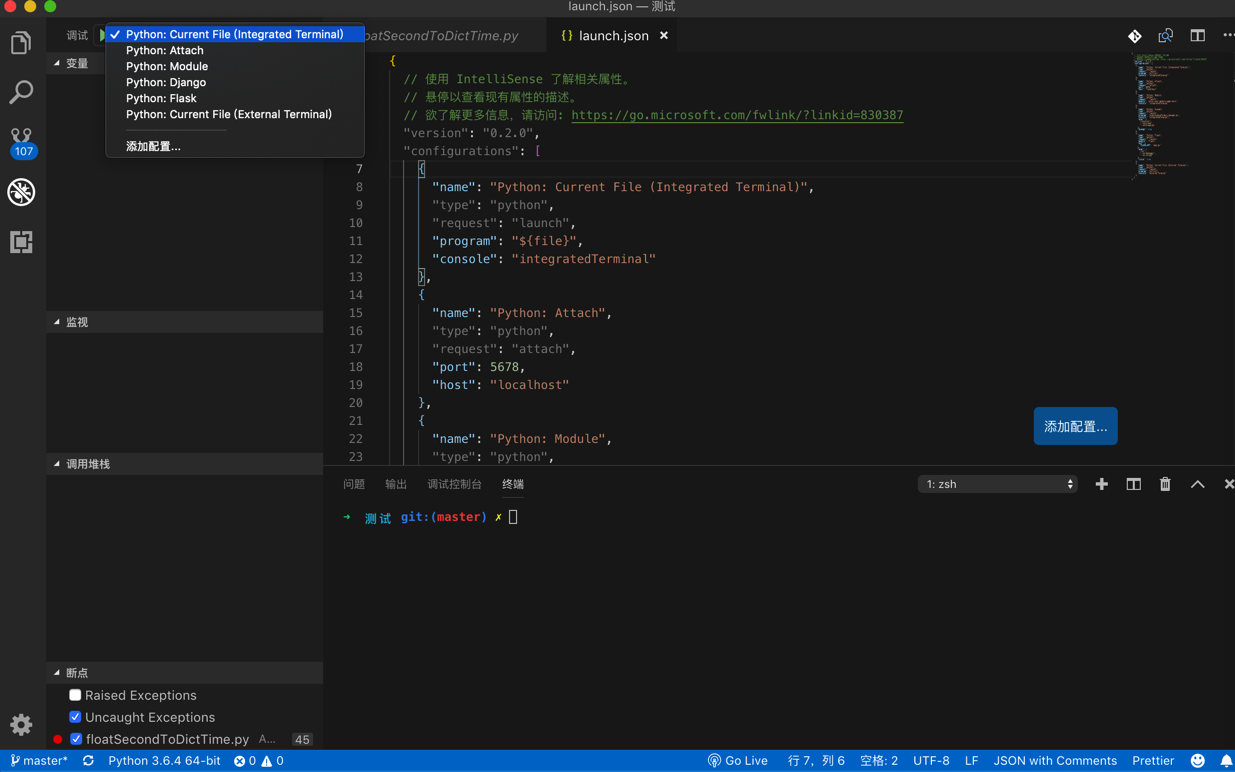Select Python: Django configuration
The height and width of the screenshot is (772, 1235).
pyautogui.click(x=166, y=82)
